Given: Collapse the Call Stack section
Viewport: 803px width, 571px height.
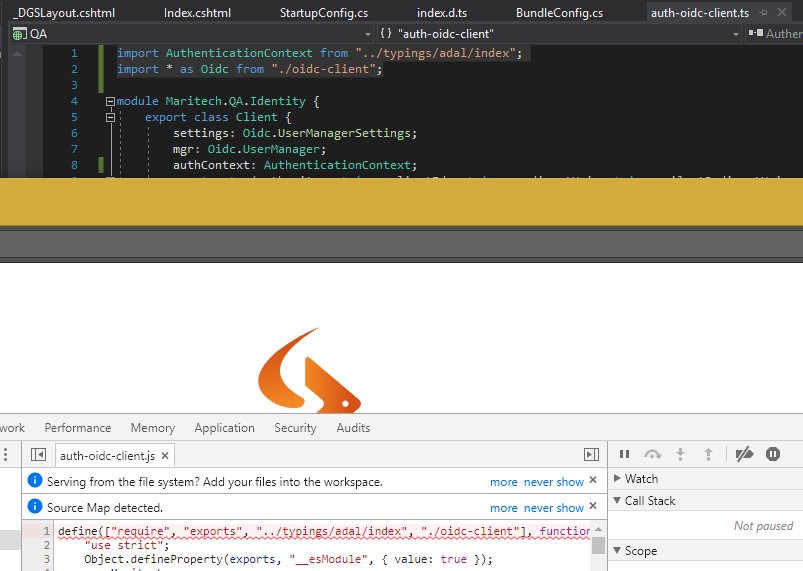Looking at the screenshot, I should [x=617, y=500].
